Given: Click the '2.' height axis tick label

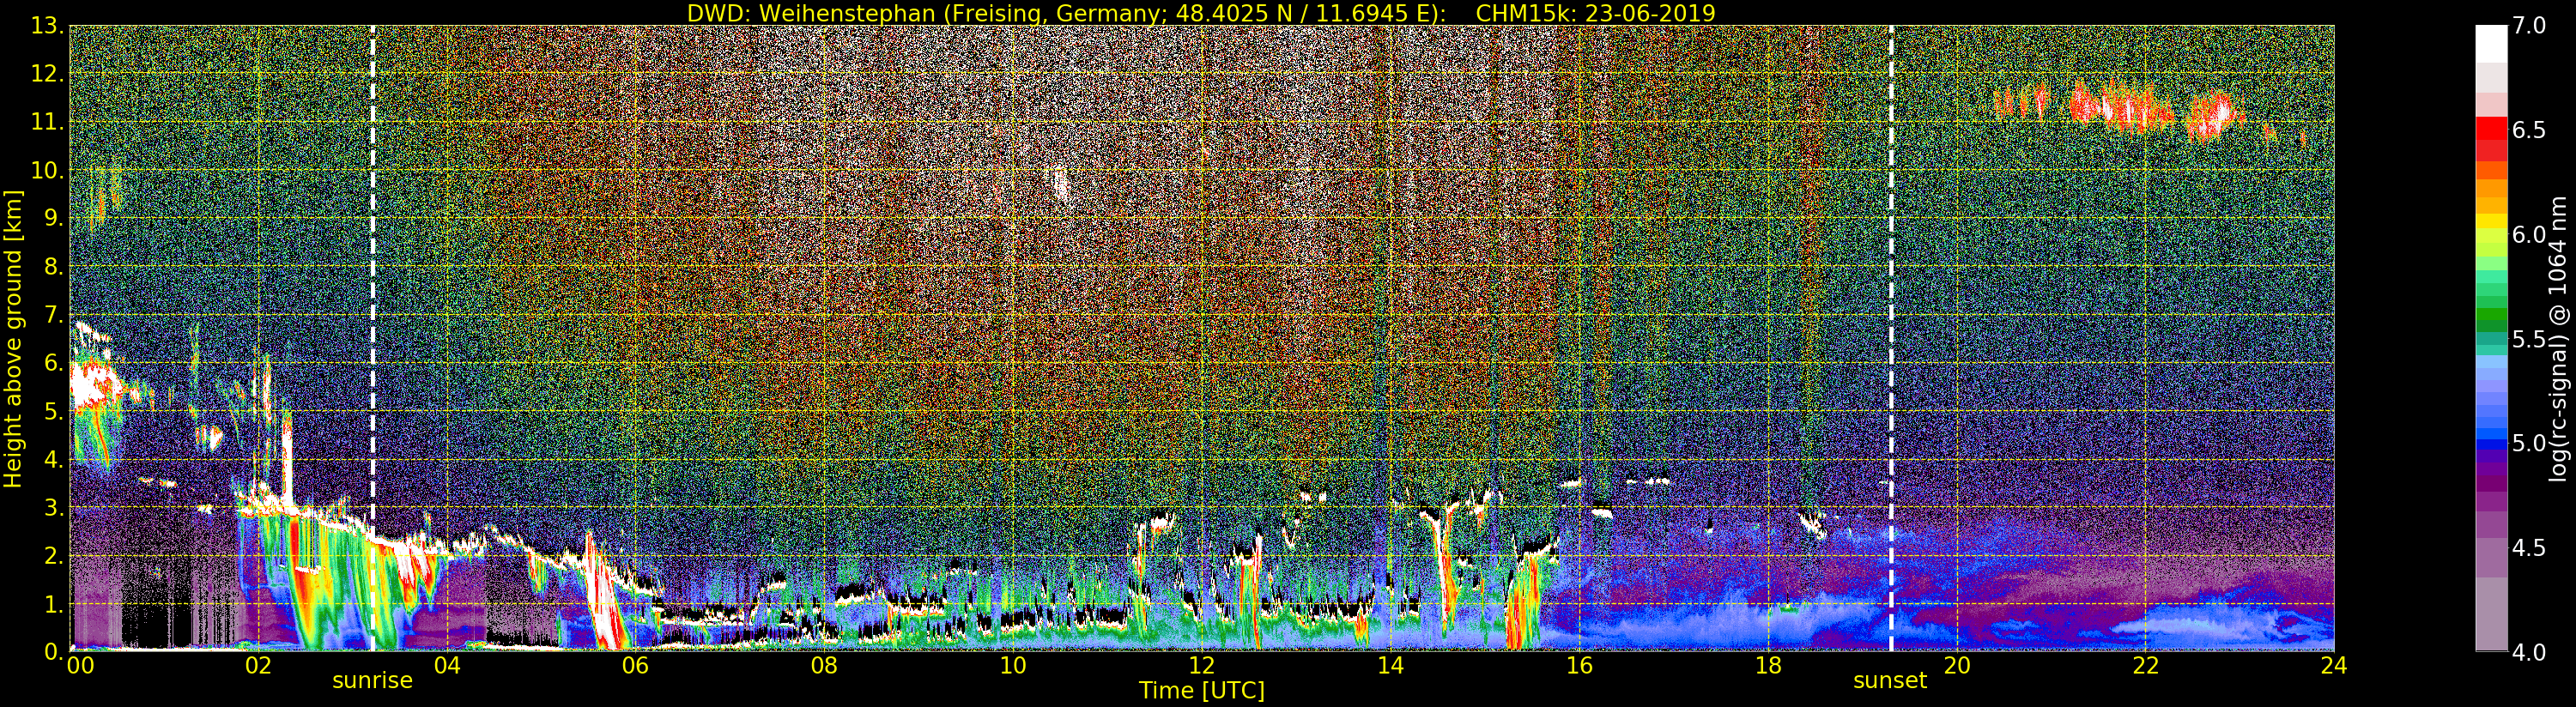Looking at the screenshot, I should click(53, 554).
